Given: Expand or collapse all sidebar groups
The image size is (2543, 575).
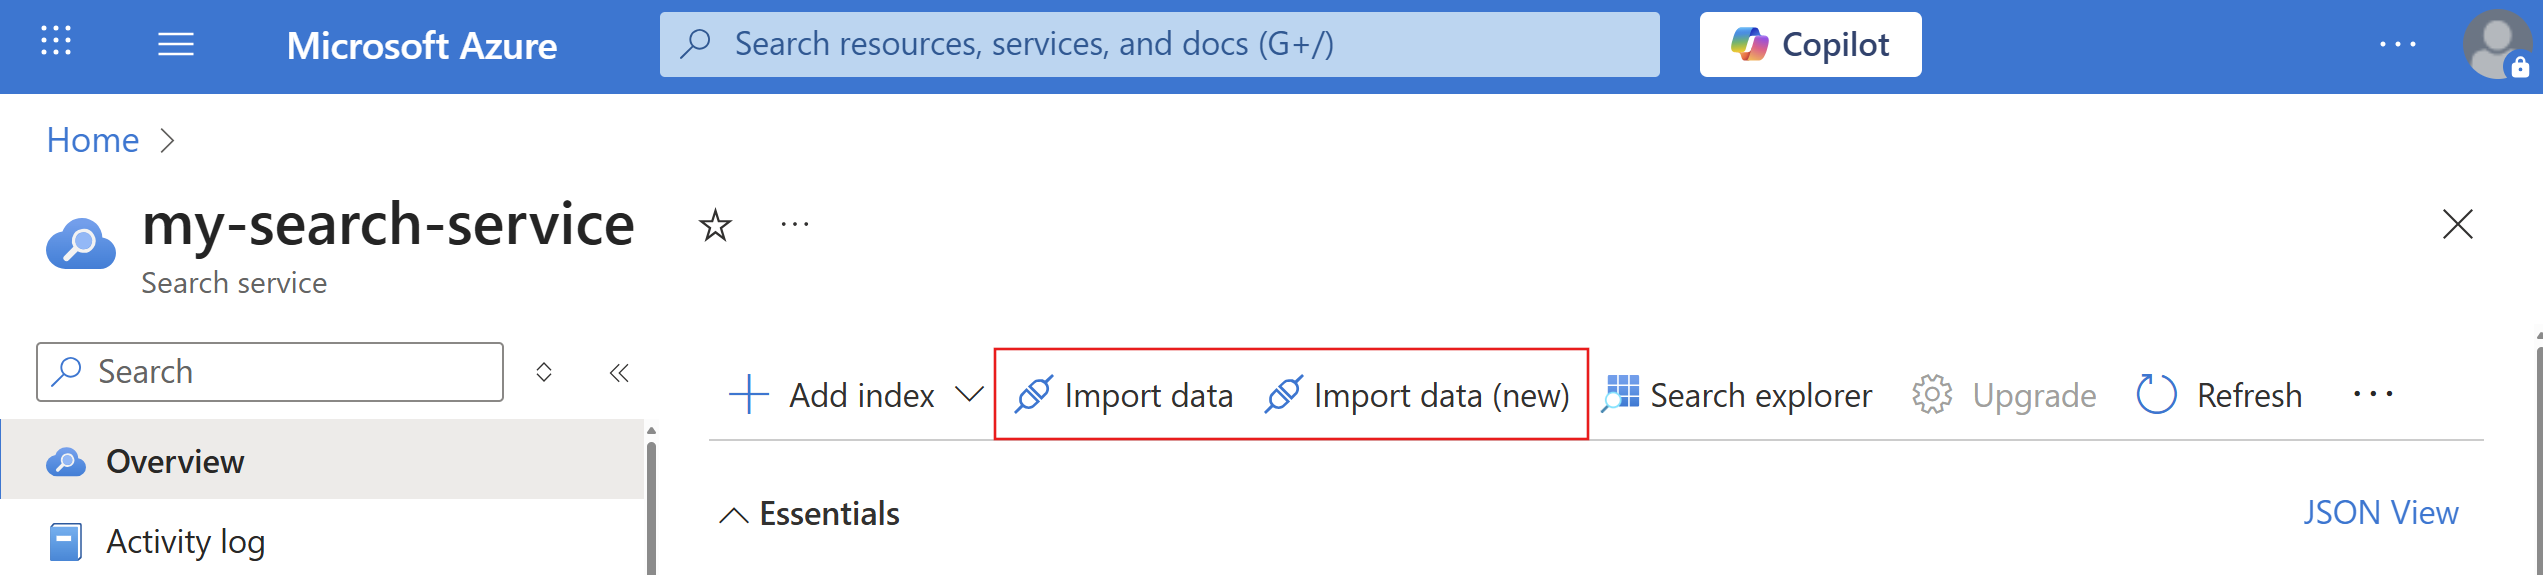Looking at the screenshot, I should click(544, 373).
